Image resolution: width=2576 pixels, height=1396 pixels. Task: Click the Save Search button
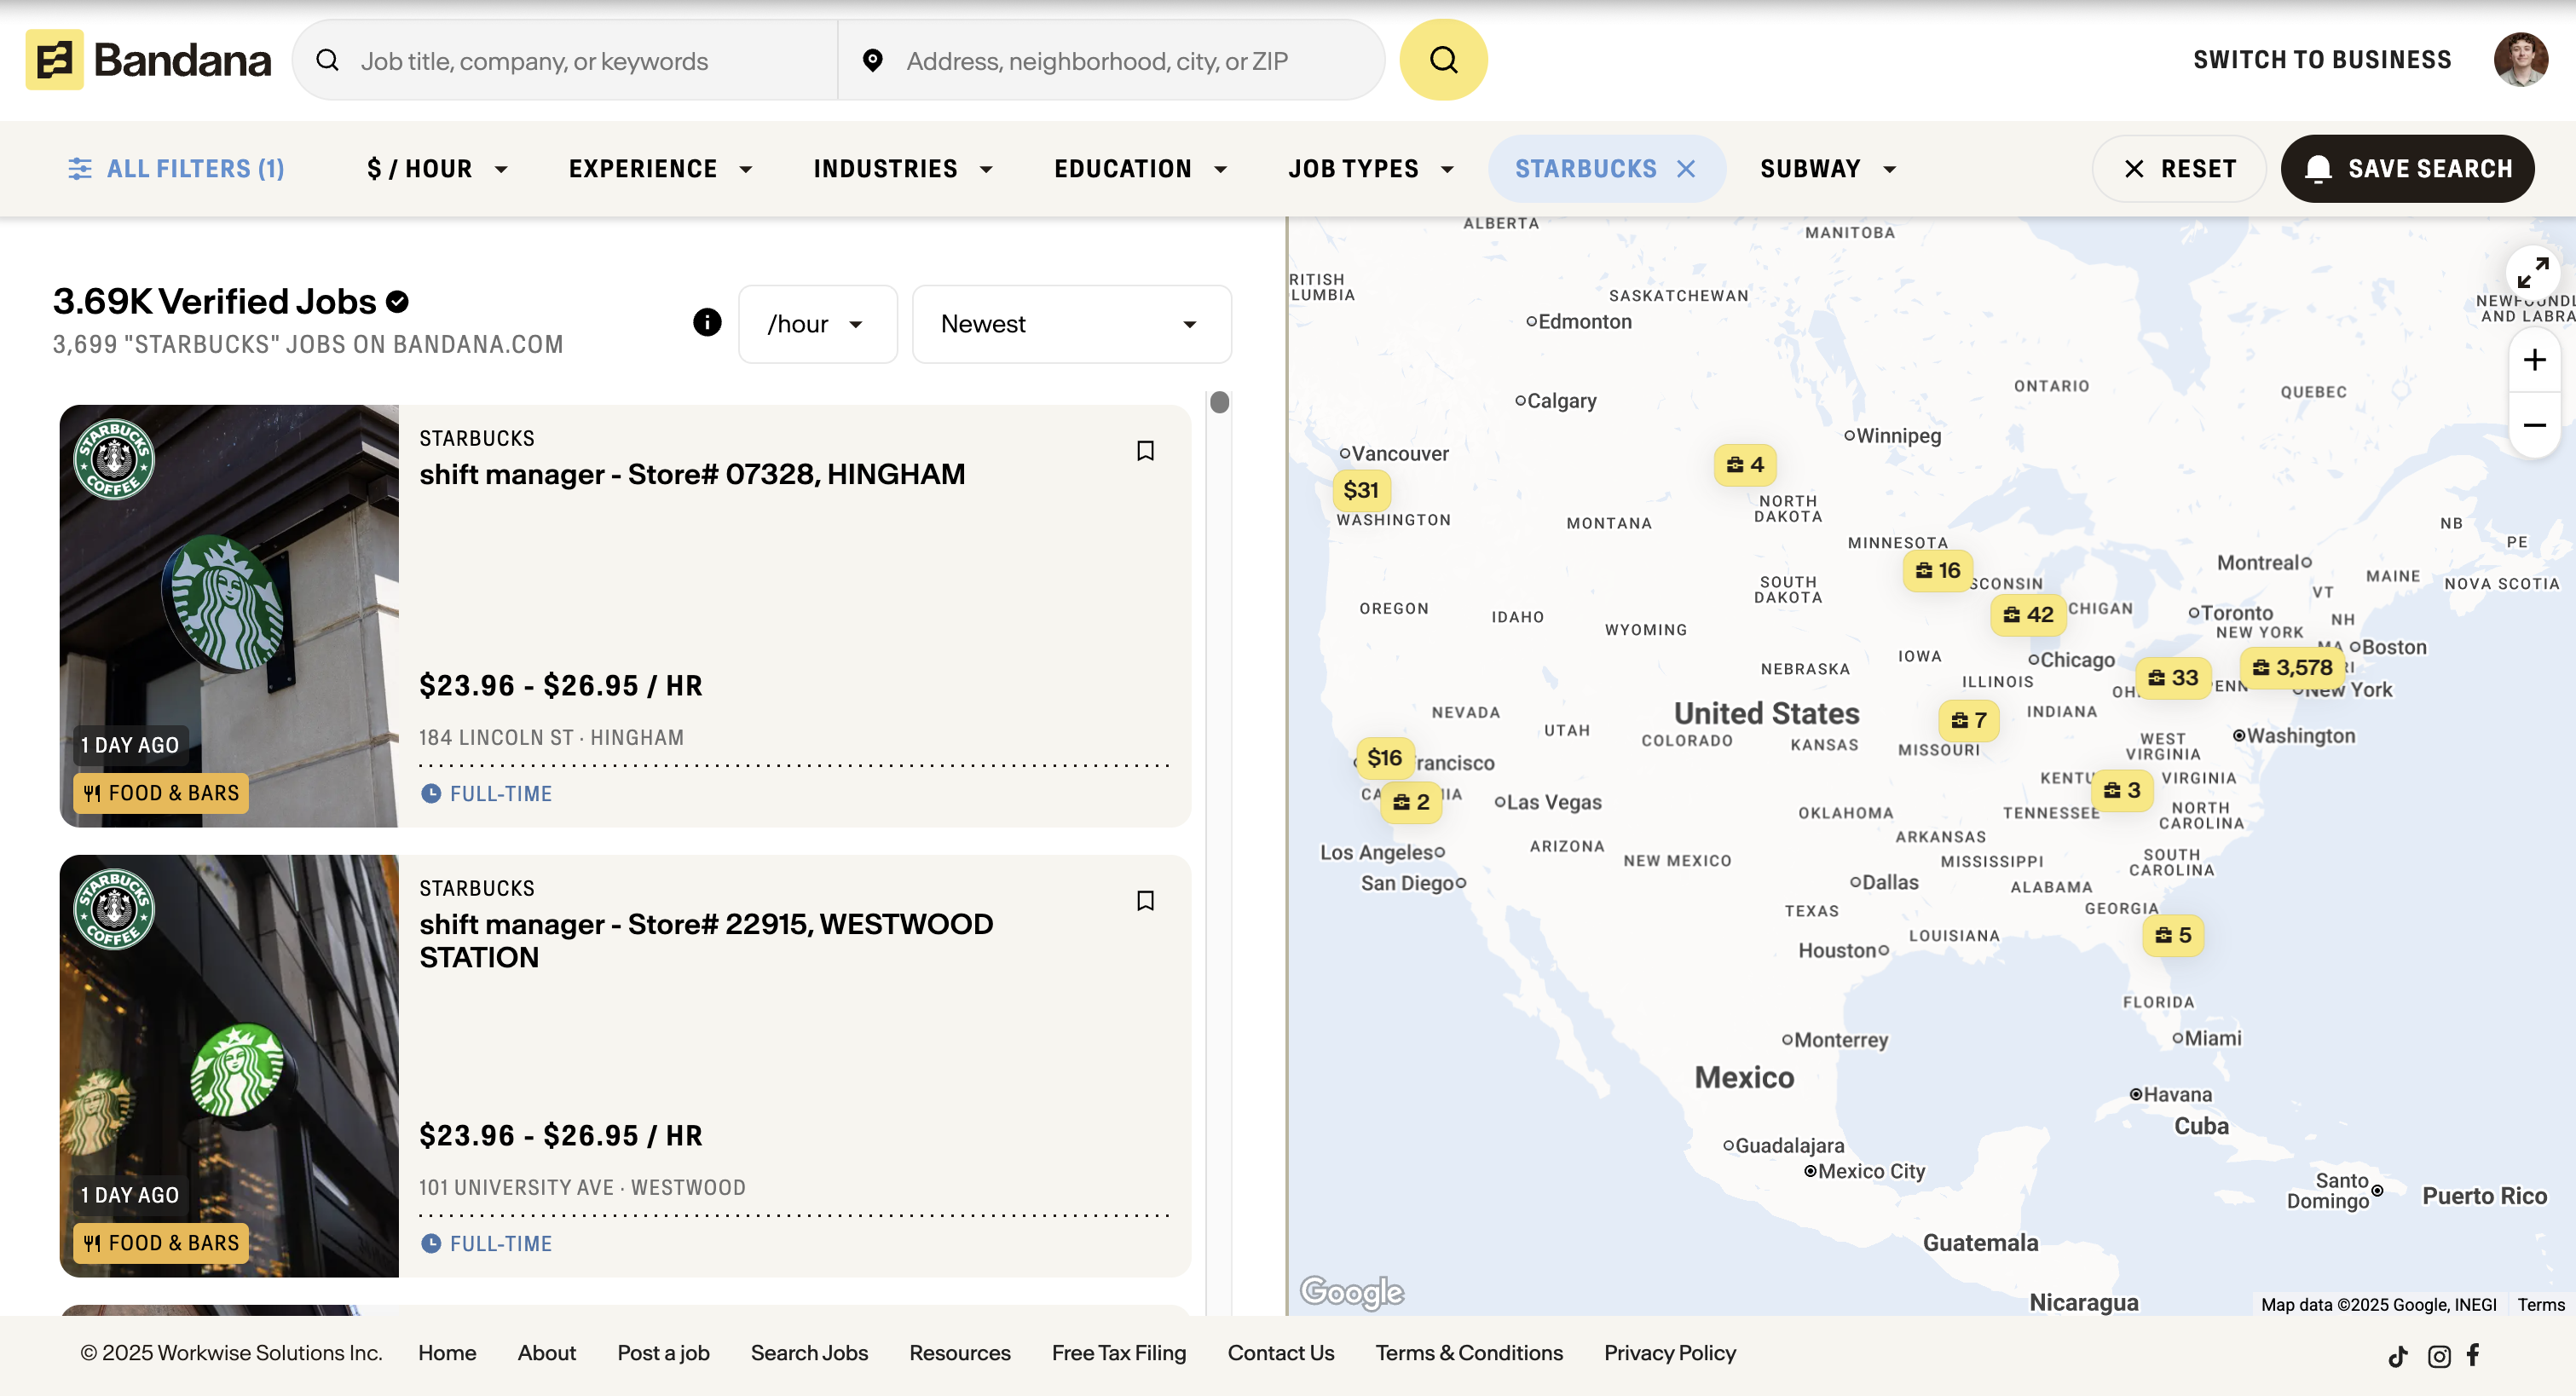pos(2407,169)
